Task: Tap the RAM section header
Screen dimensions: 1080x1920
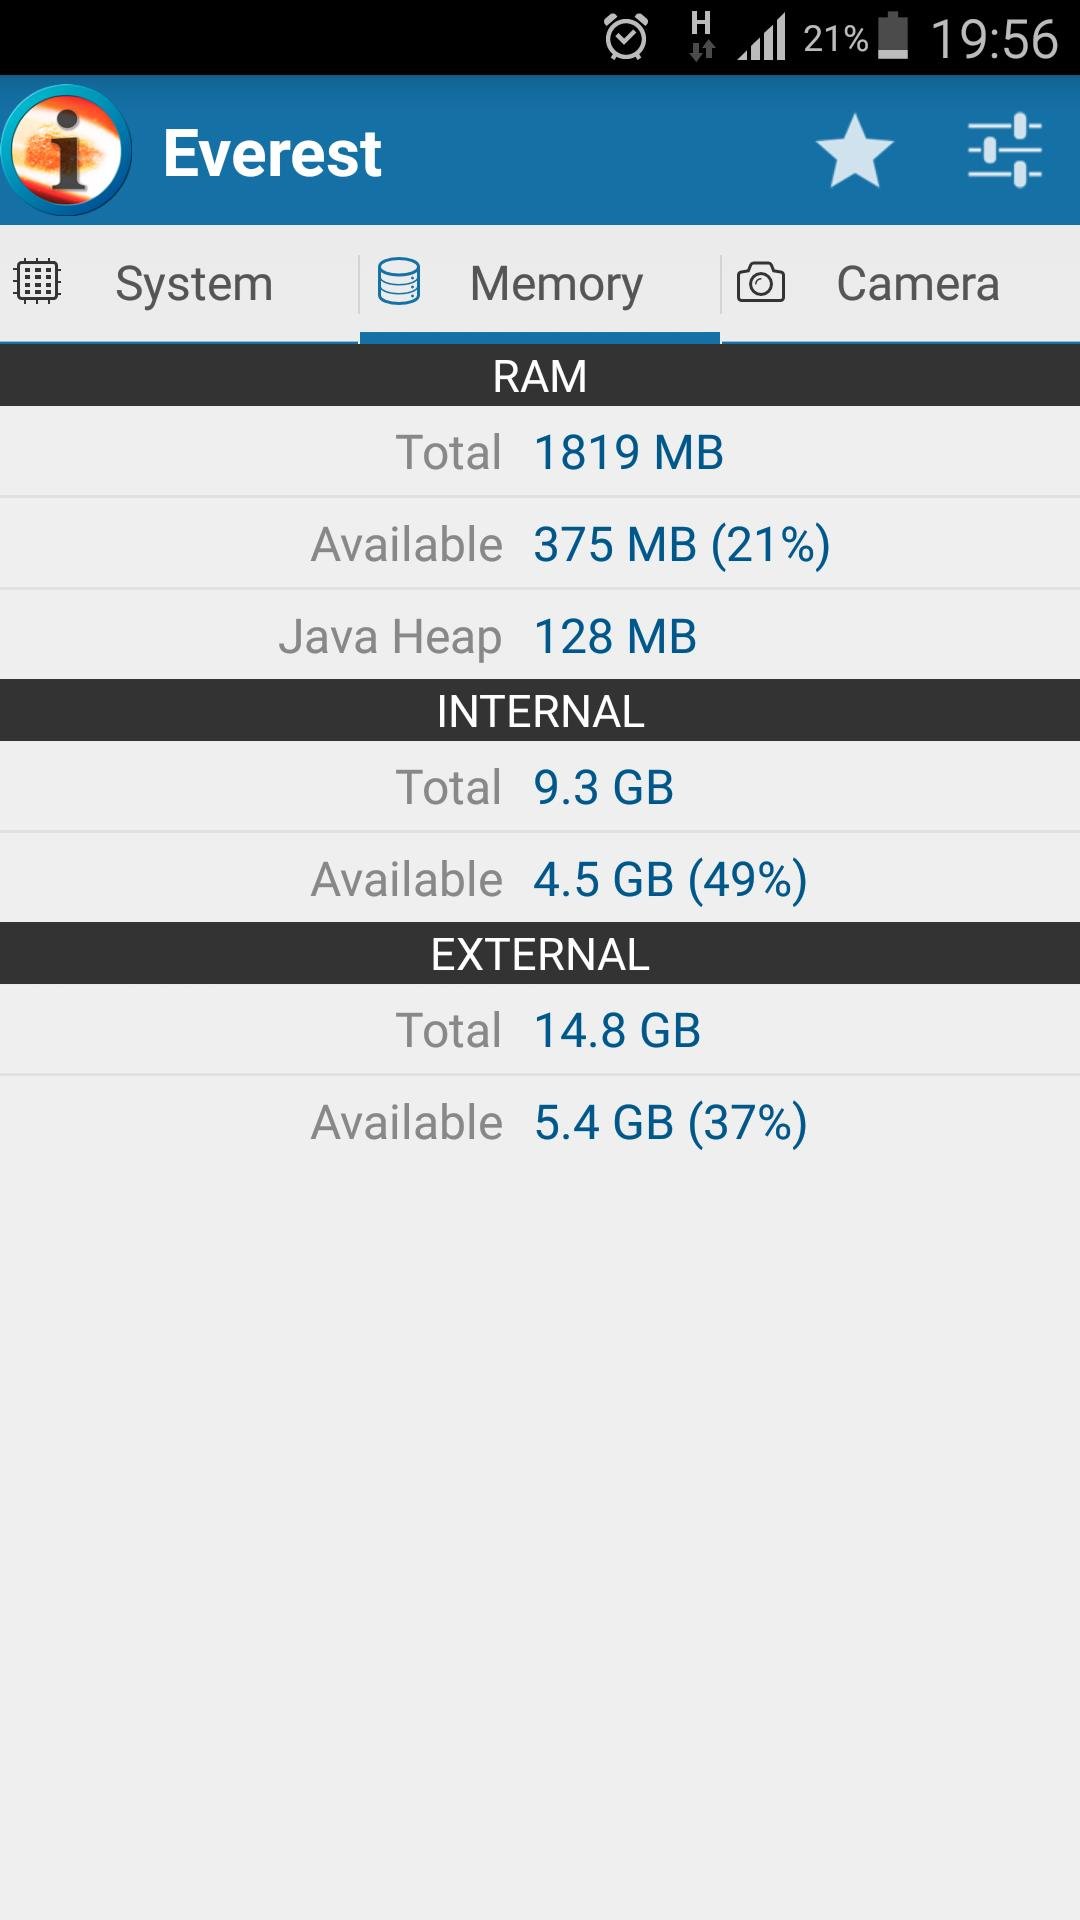Action: point(540,376)
